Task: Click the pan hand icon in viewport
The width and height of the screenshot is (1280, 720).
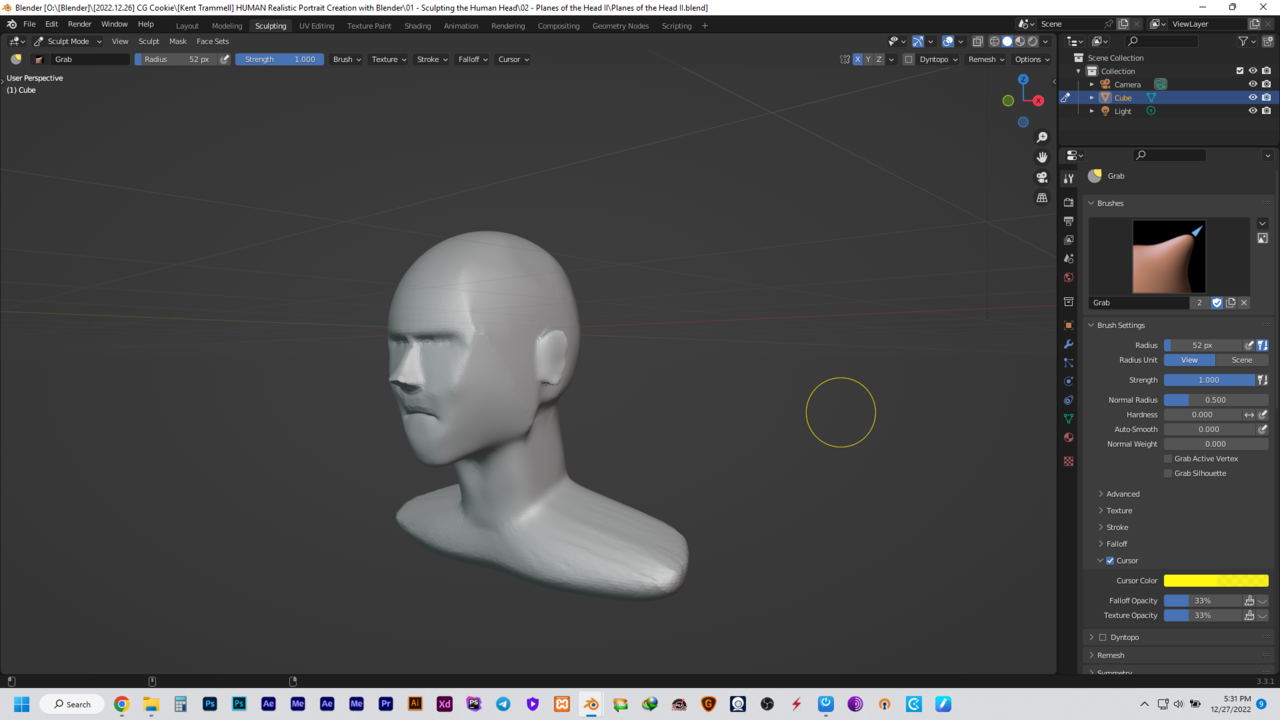Action: coord(1042,157)
